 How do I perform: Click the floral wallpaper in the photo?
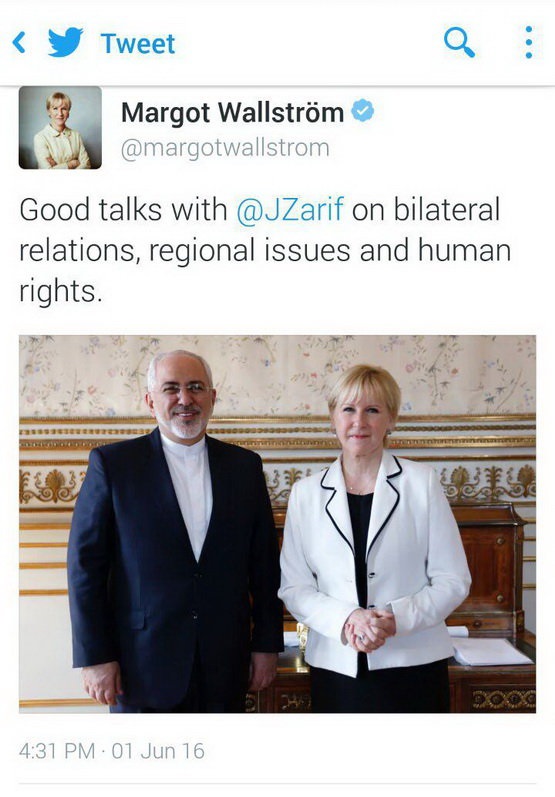[x=277, y=374]
